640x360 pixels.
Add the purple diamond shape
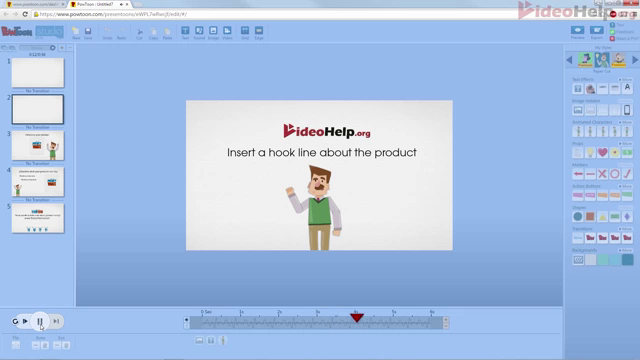pyautogui.click(x=627, y=217)
